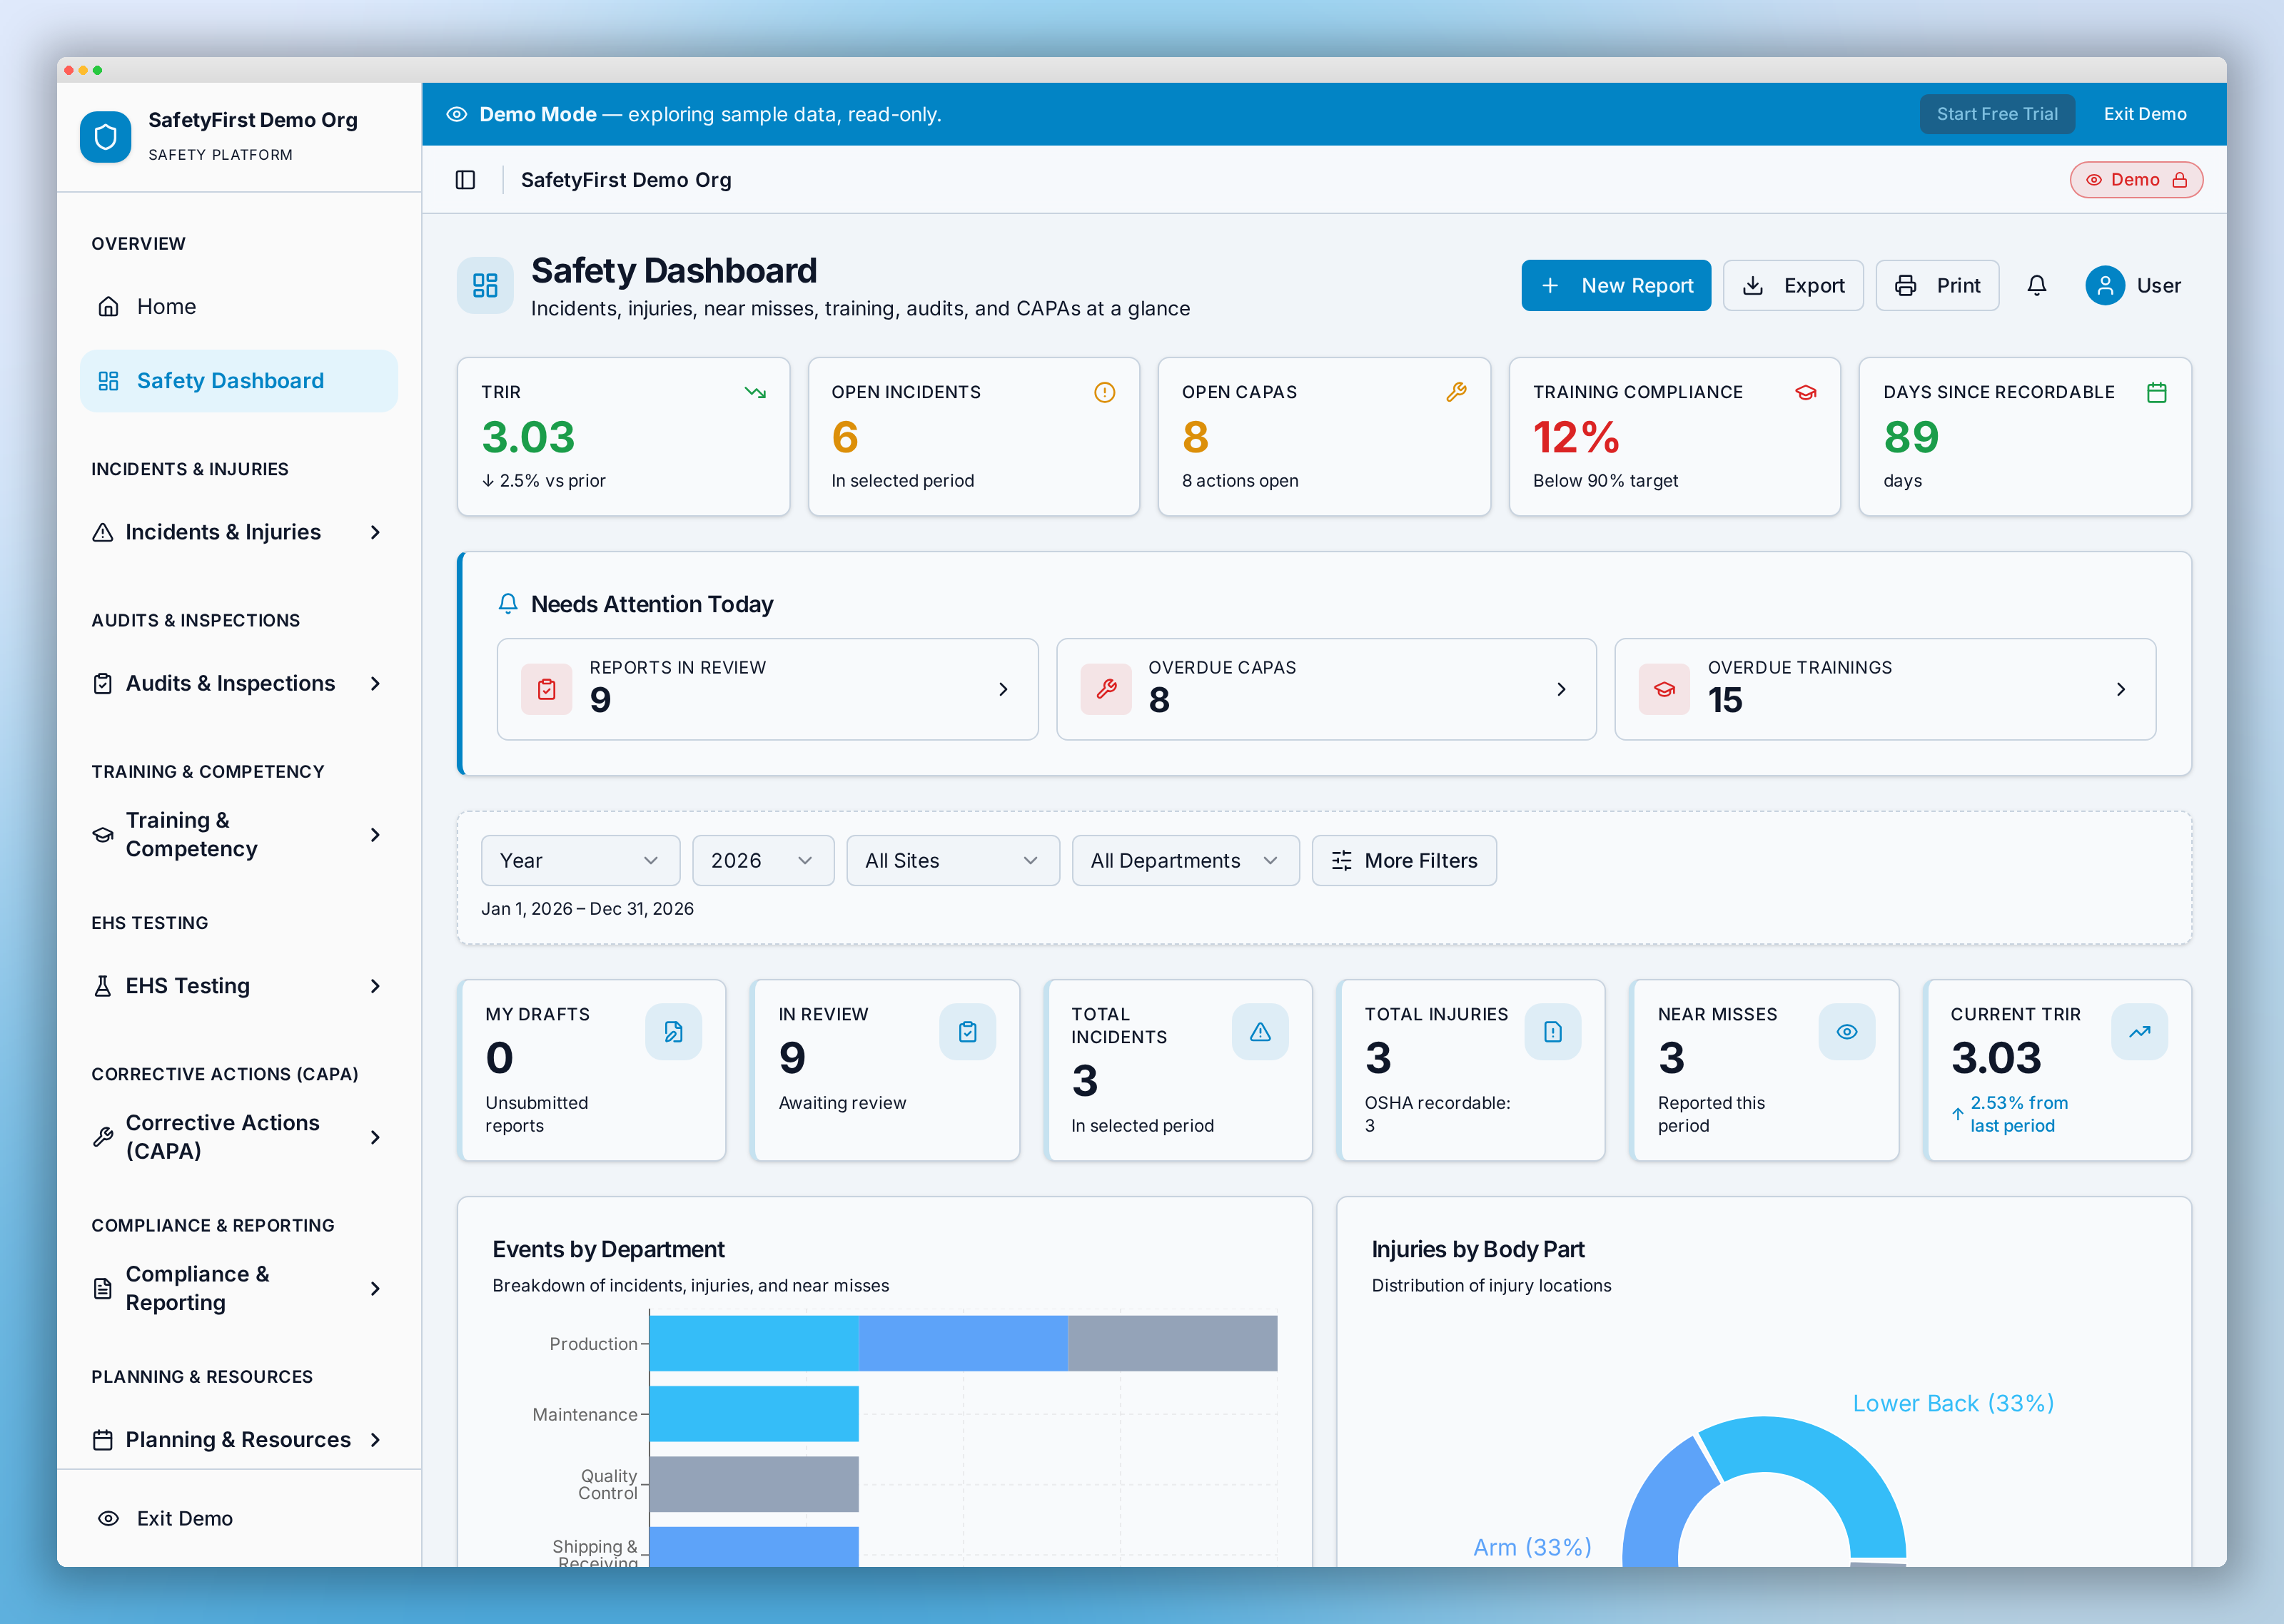Screen dimensions: 2284x1624
Task: Expand Compliance & Reporting sidebar section
Action: (x=238, y=1288)
